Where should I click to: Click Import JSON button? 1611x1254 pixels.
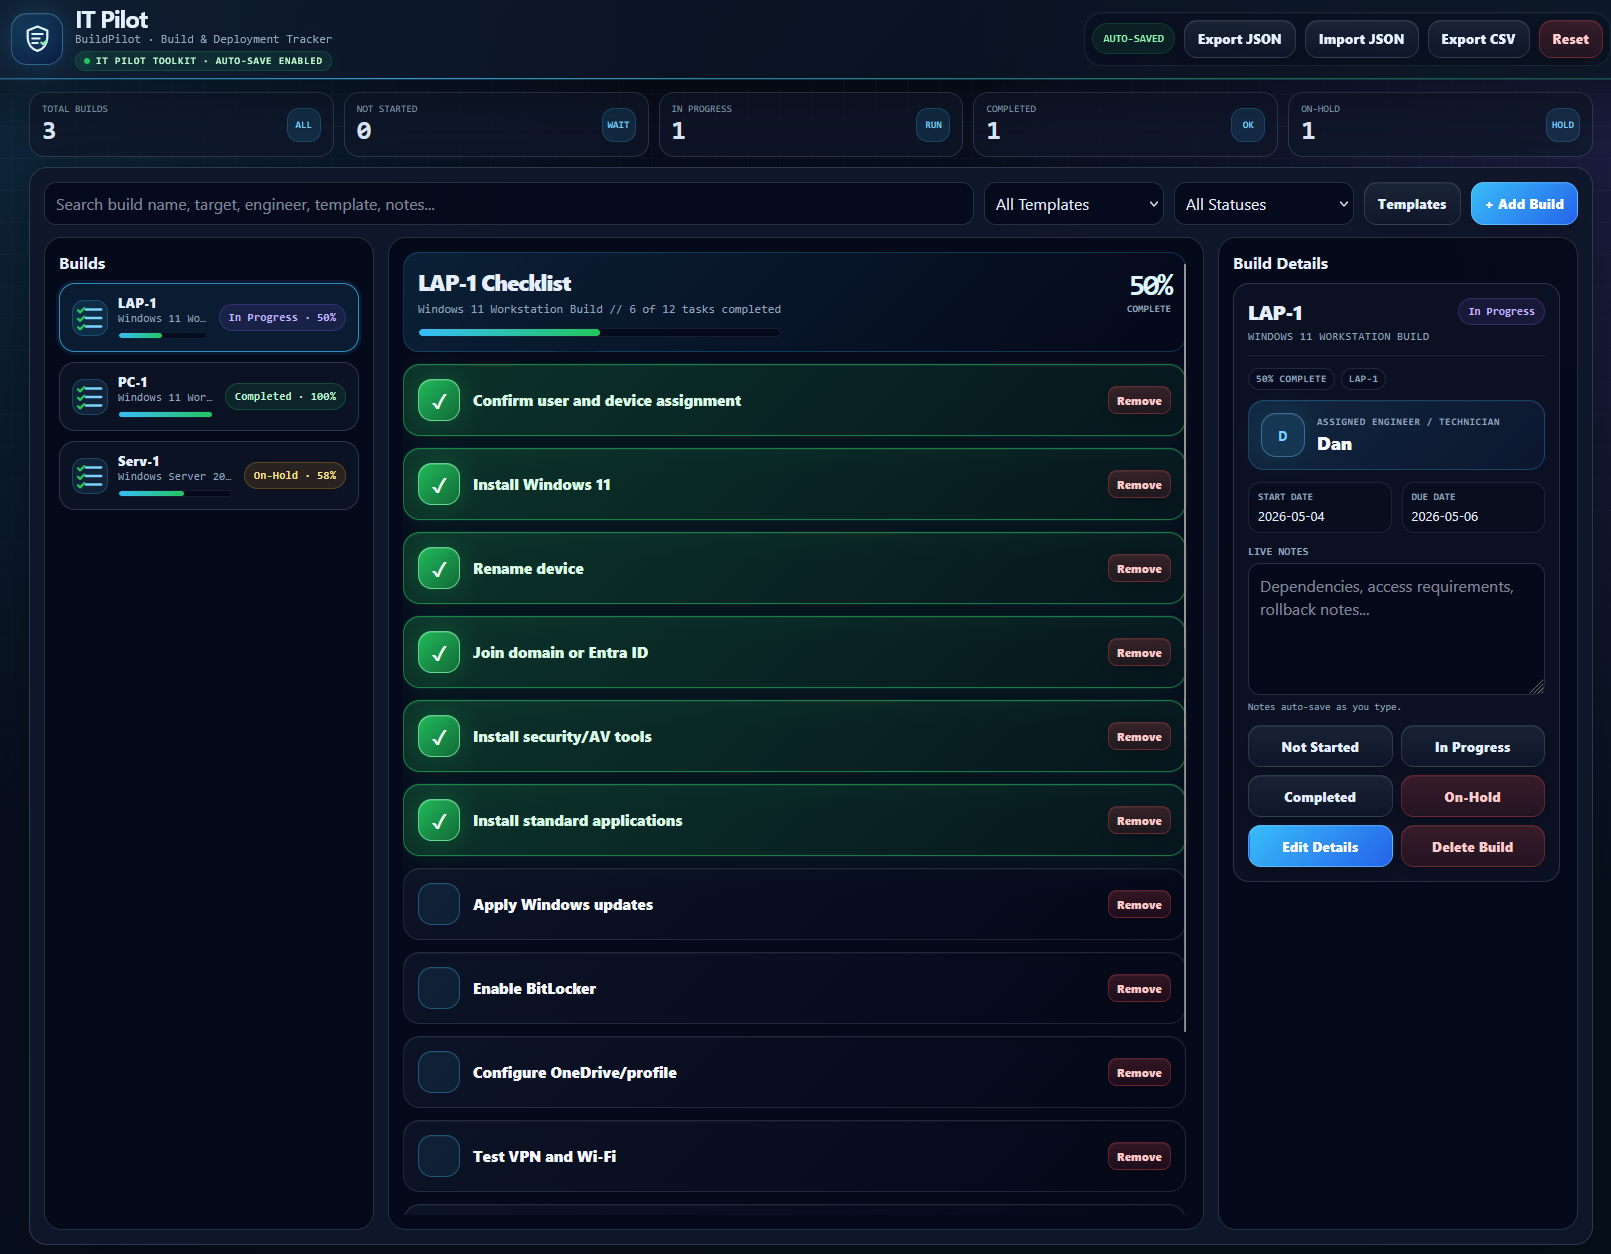(x=1361, y=39)
